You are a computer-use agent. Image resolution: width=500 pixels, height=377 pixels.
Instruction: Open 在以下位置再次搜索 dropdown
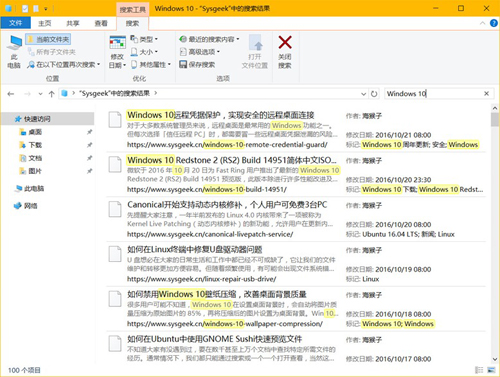64,65
